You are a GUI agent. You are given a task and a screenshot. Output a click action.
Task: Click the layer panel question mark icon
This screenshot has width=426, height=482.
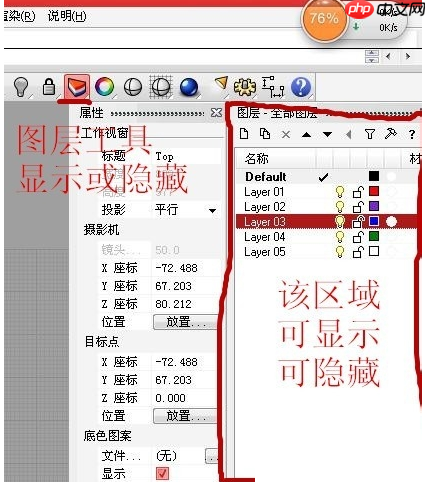pyautogui.click(x=412, y=135)
